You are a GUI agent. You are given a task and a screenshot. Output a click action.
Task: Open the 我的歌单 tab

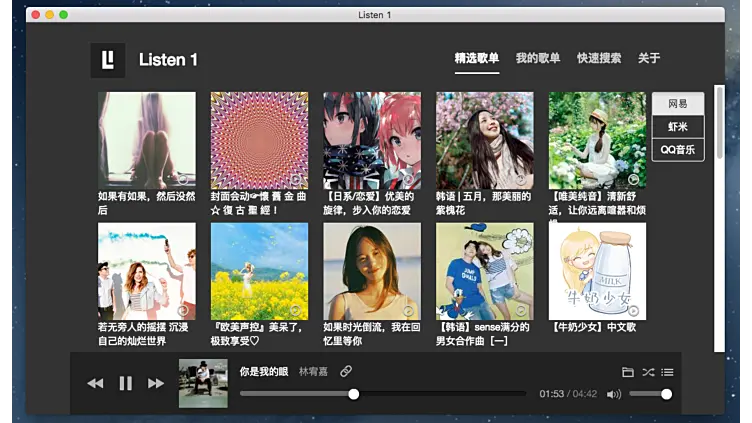point(538,59)
